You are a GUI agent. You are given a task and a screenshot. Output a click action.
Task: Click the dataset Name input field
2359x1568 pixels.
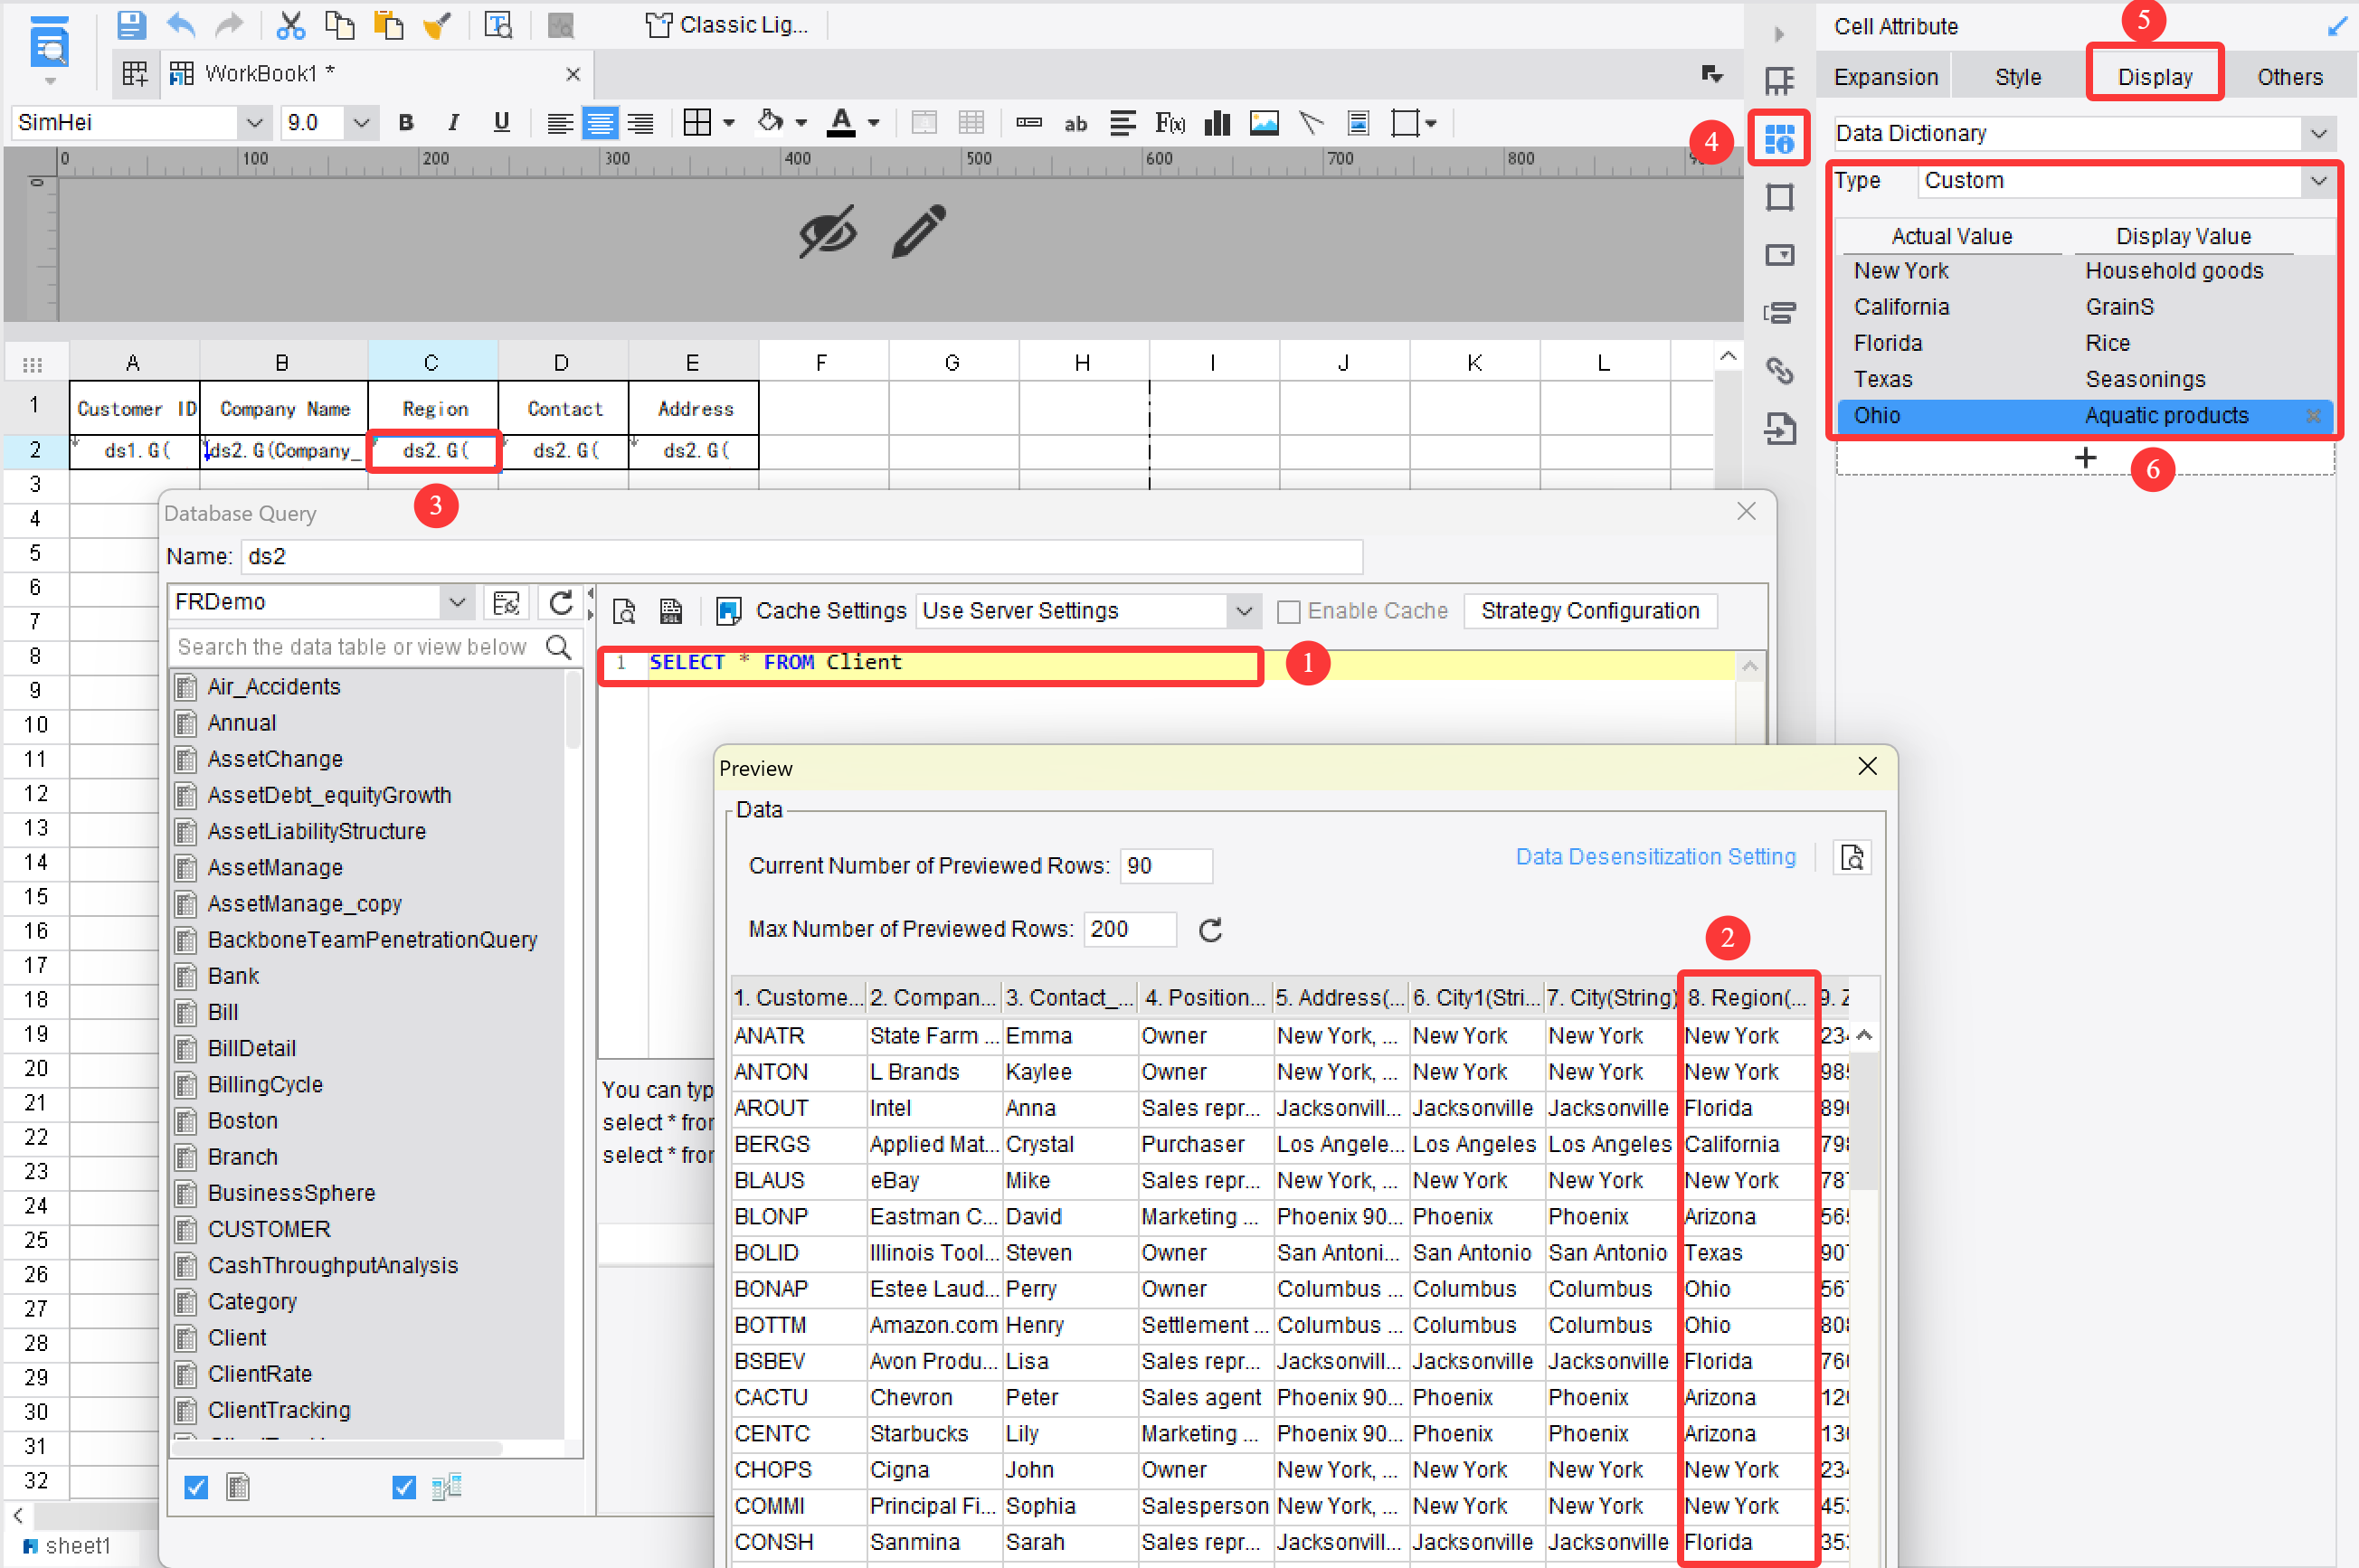click(801, 557)
